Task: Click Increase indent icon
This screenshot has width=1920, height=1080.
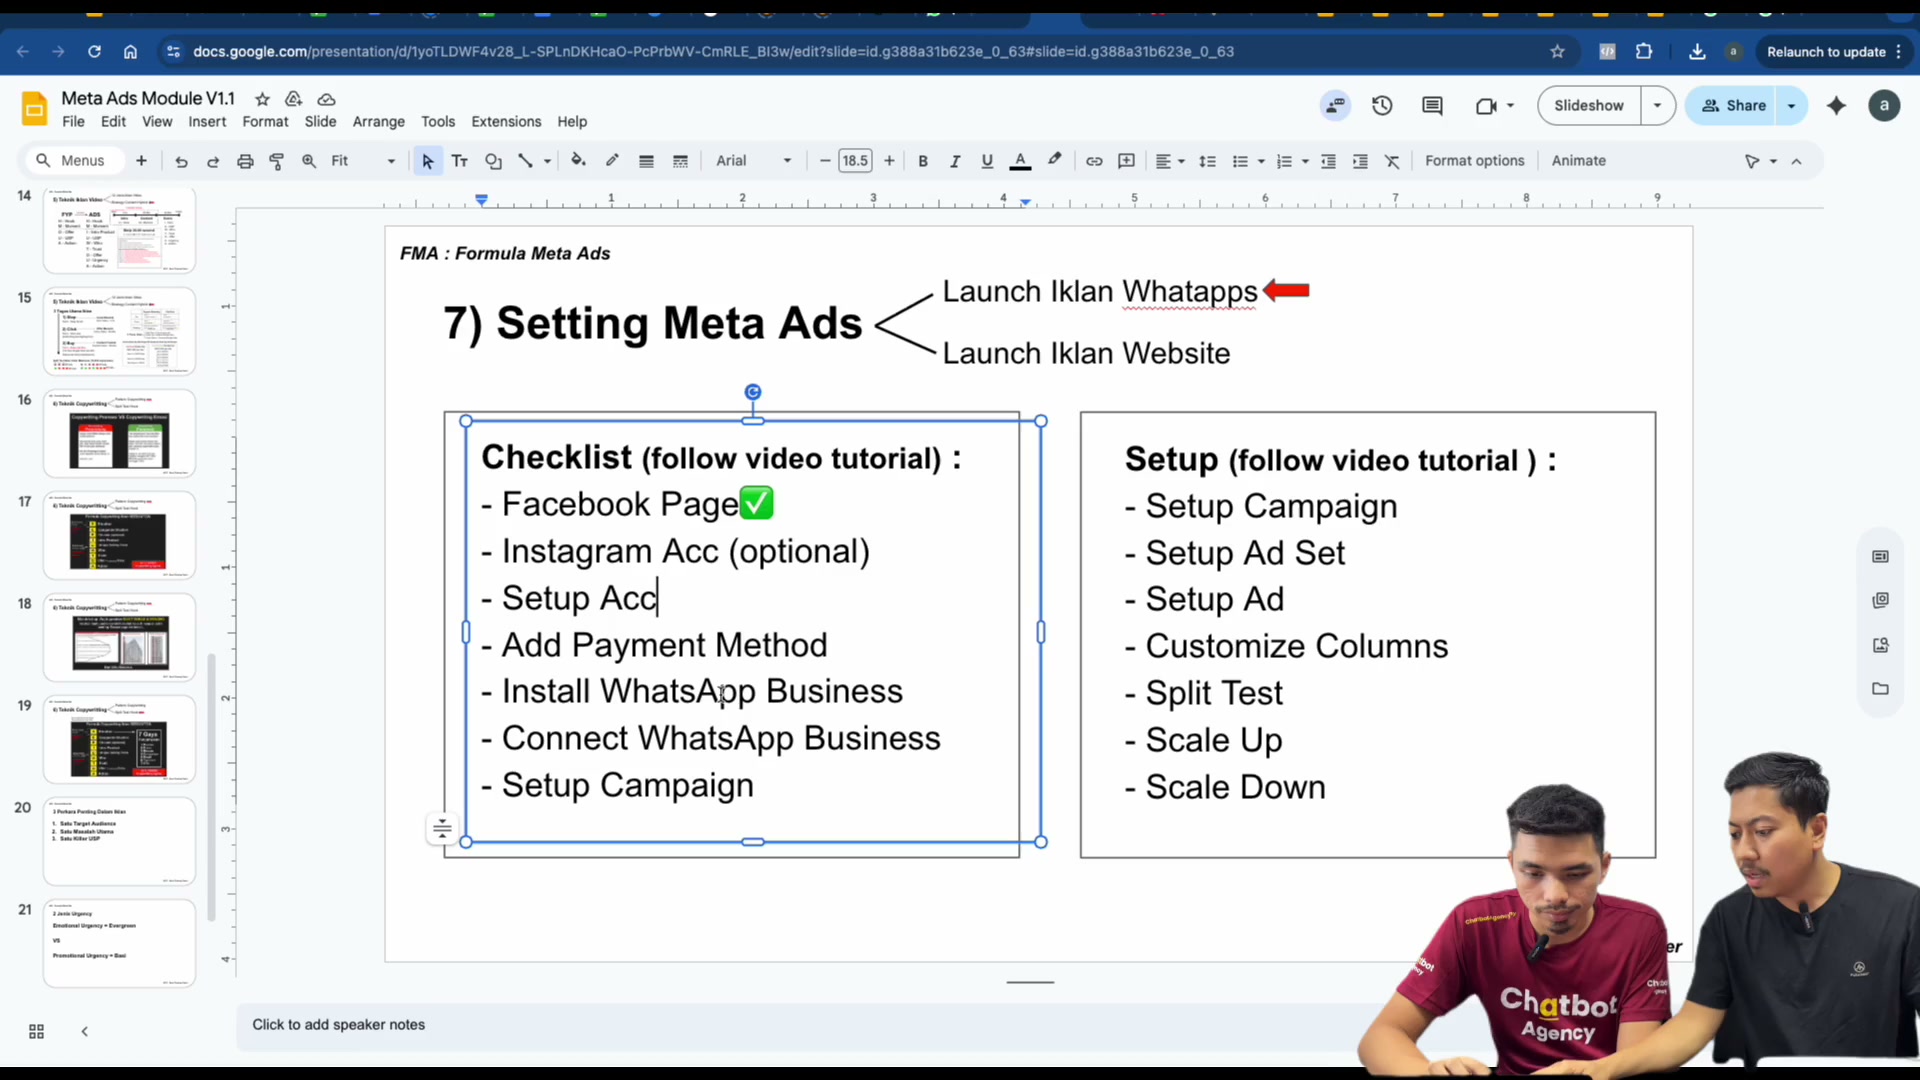Action: [1360, 161]
